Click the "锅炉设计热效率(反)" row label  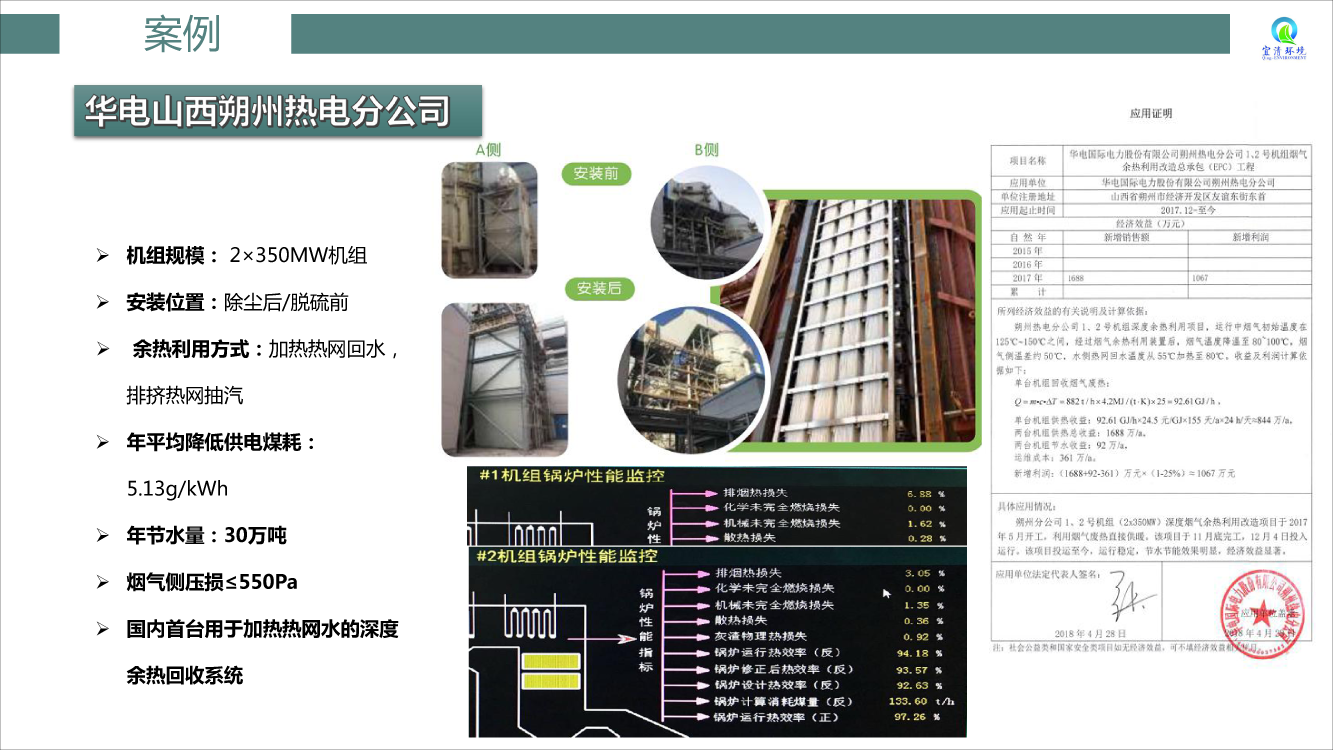pyautogui.click(x=779, y=685)
